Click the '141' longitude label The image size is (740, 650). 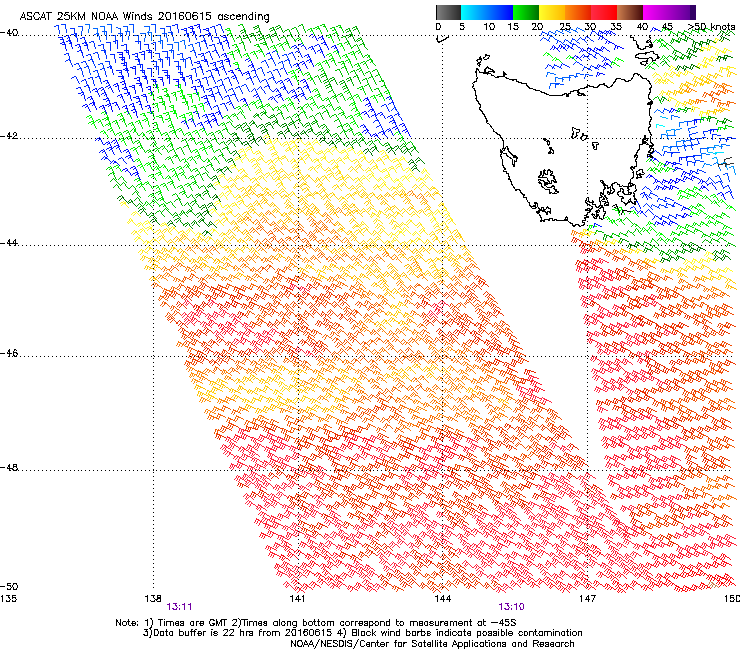point(297,599)
